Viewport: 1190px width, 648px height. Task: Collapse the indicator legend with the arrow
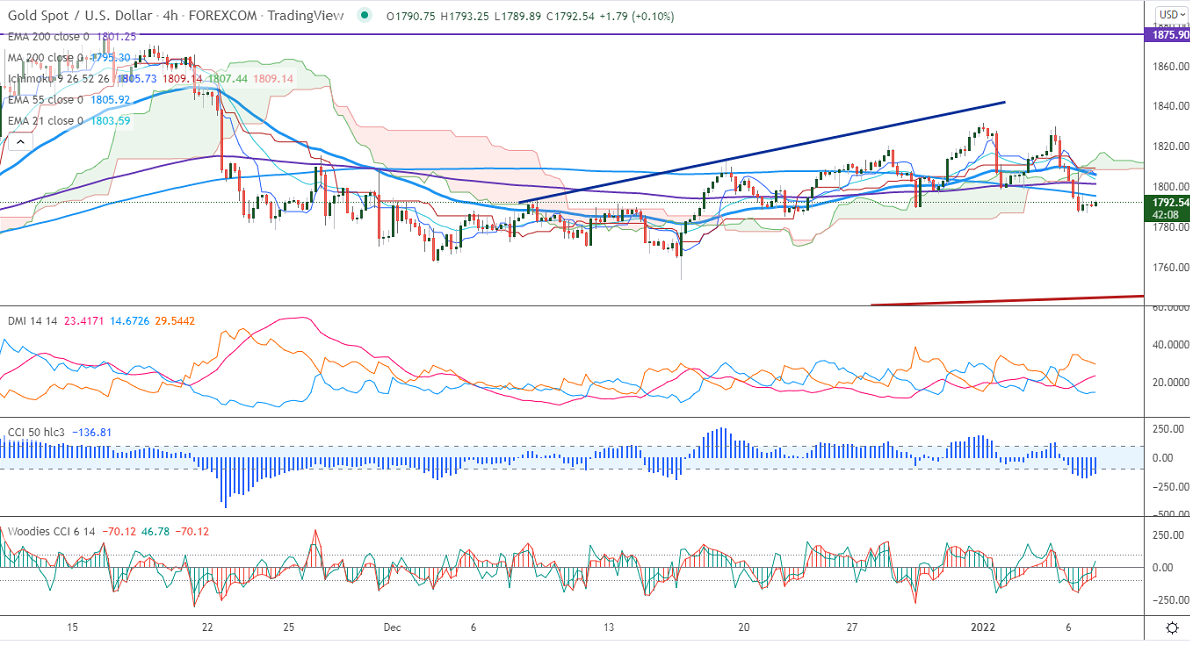coord(20,142)
